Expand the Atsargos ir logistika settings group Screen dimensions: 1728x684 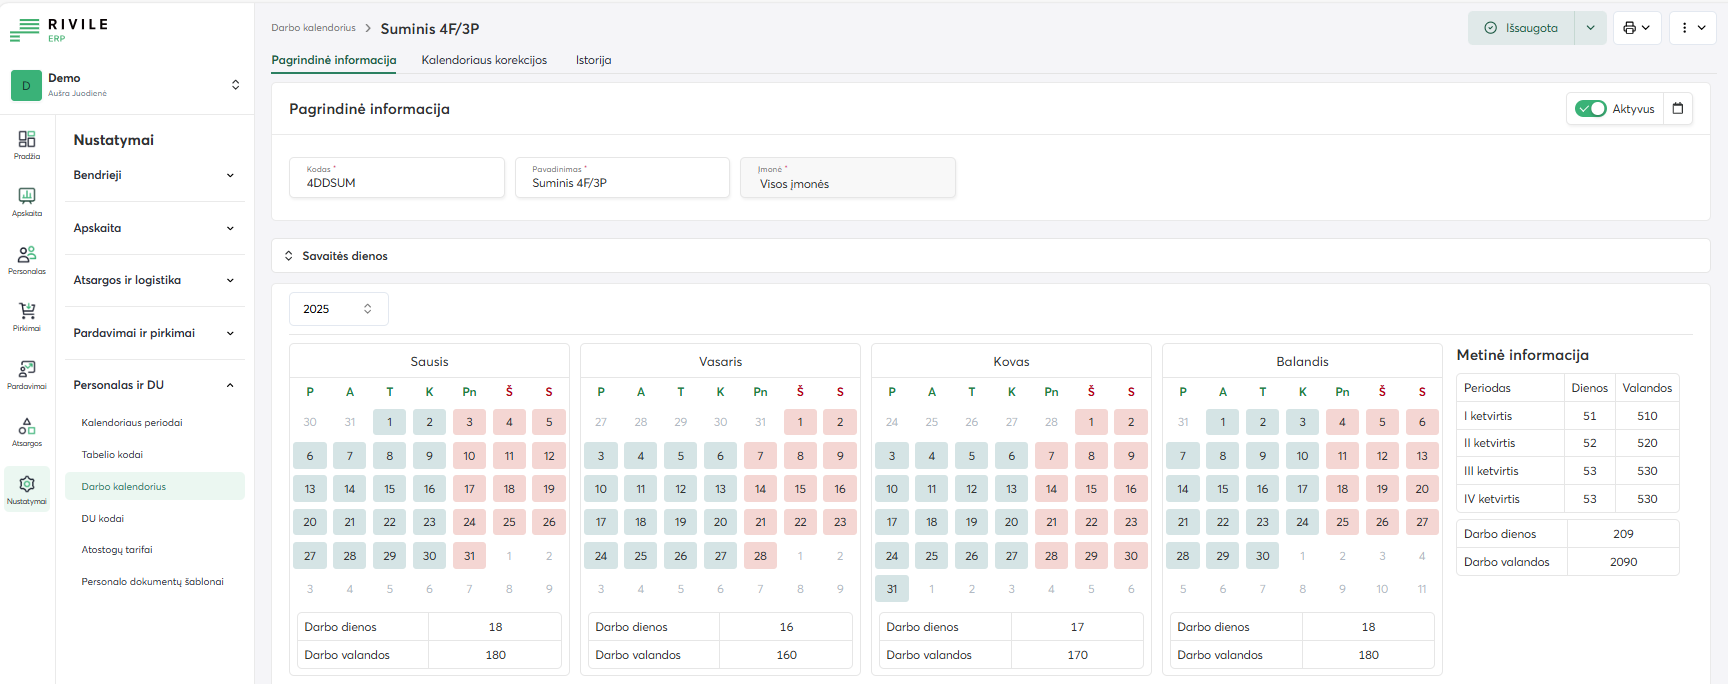pos(154,281)
